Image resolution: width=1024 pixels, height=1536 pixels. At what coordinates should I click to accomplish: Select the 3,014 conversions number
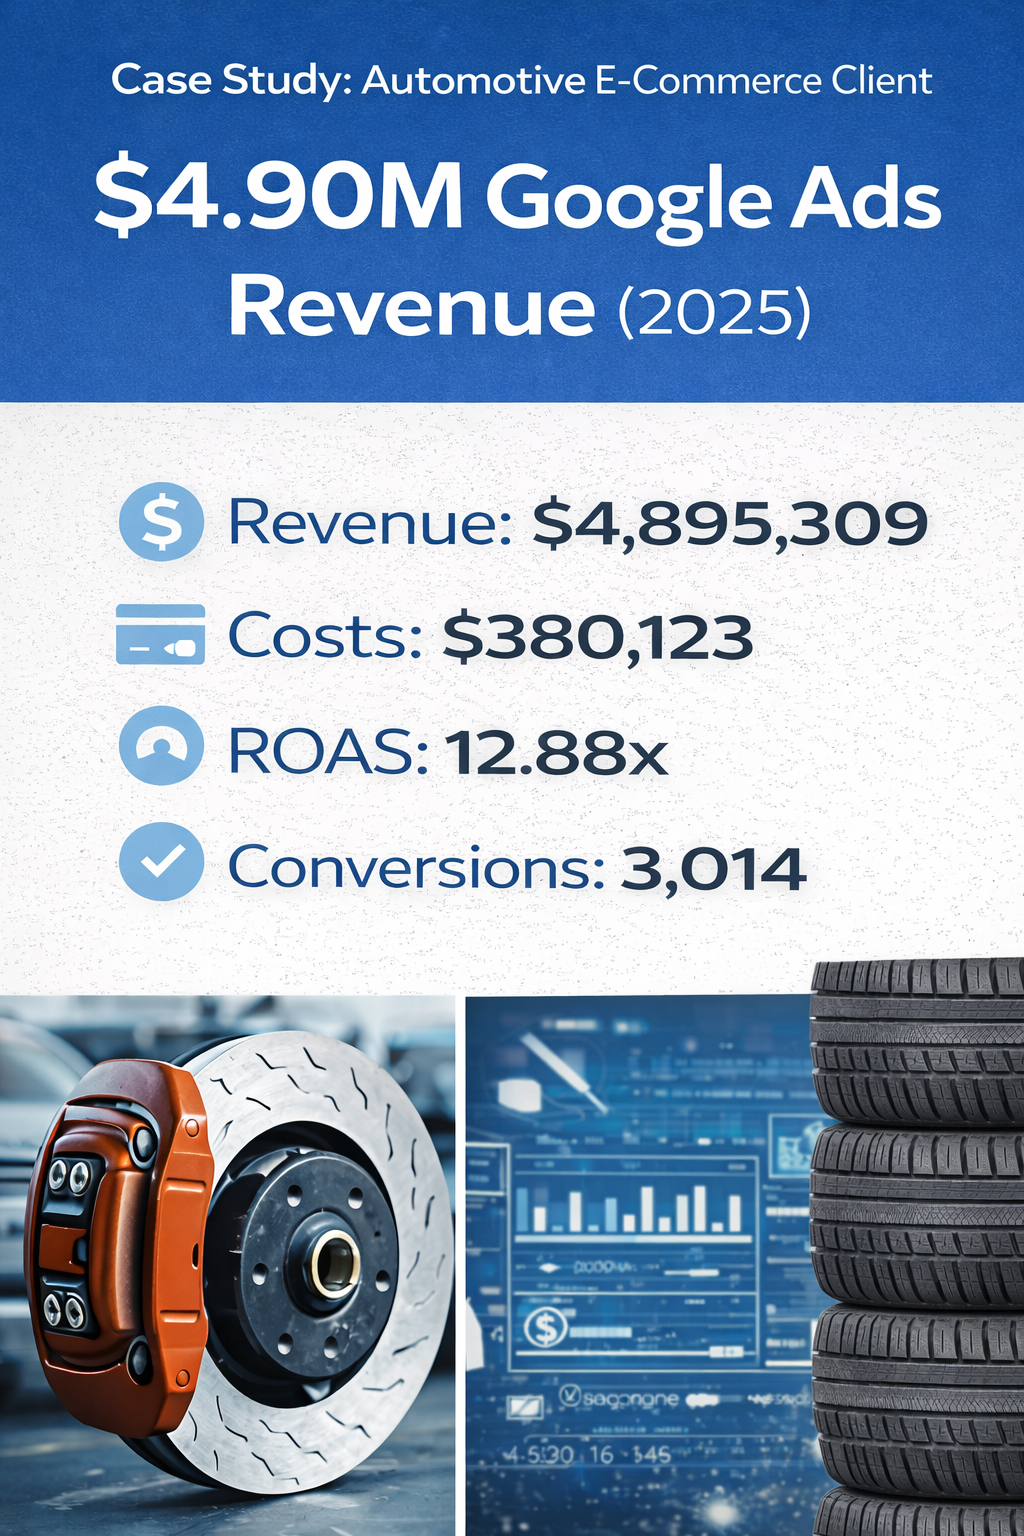(x=713, y=867)
